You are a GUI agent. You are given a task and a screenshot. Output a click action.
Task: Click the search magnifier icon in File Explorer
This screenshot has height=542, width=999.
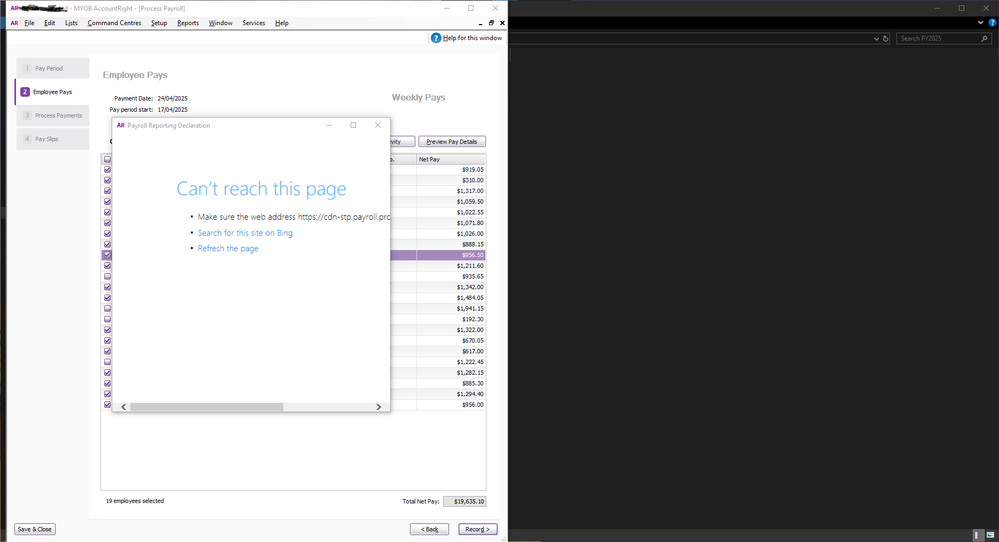(x=985, y=39)
